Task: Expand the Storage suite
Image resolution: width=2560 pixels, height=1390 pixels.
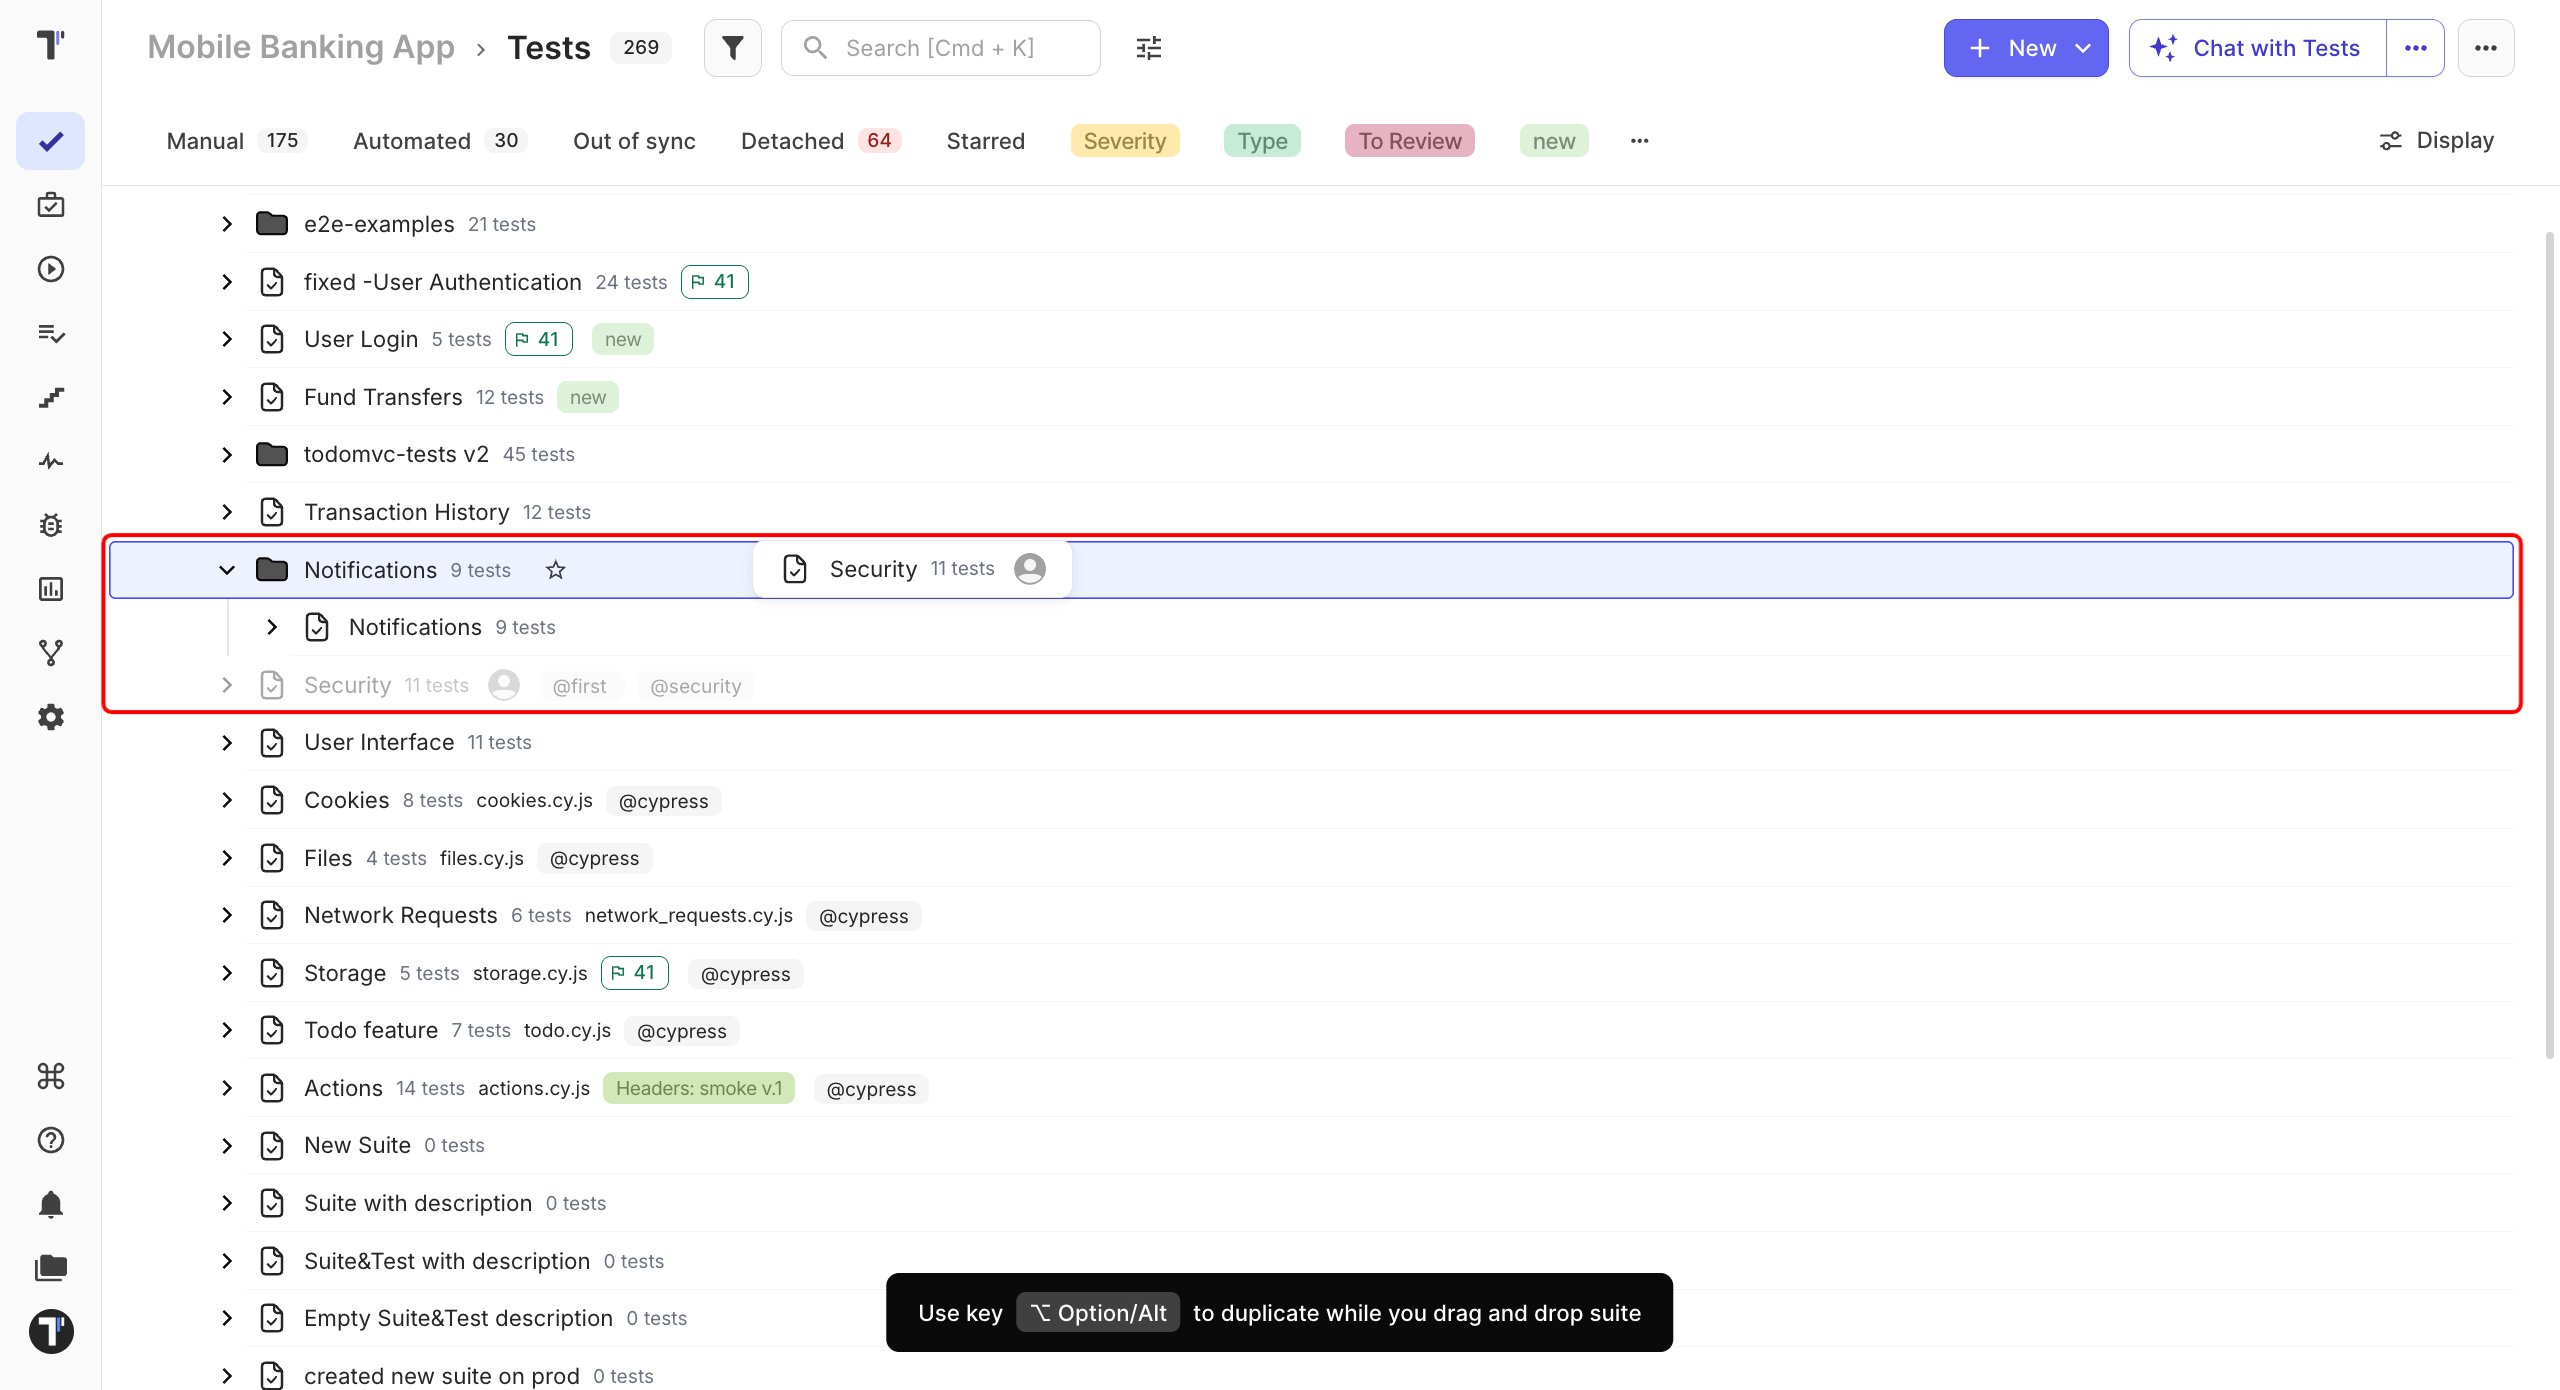Action: [227, 973]
